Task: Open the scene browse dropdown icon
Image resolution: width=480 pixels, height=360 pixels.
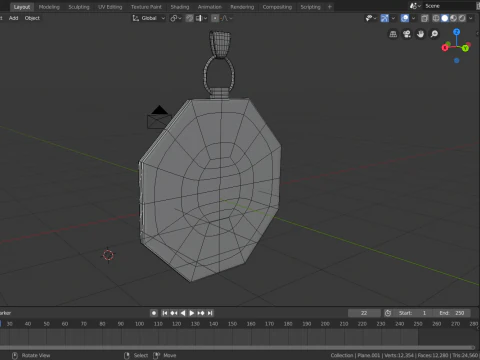Action: [x=415, y=6]
